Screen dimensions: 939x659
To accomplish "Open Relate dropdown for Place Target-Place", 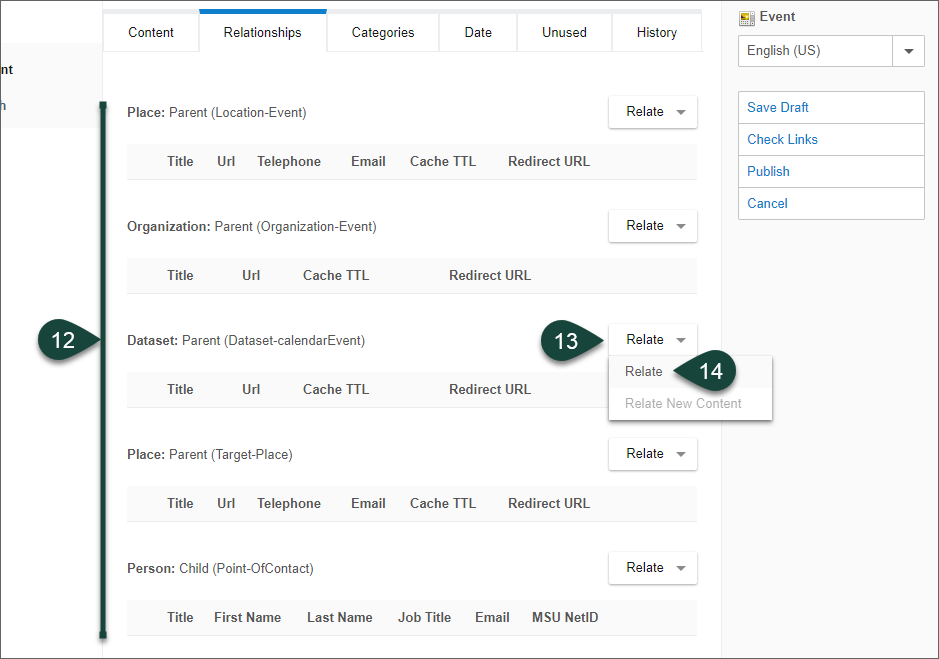I will click(653, 454).
